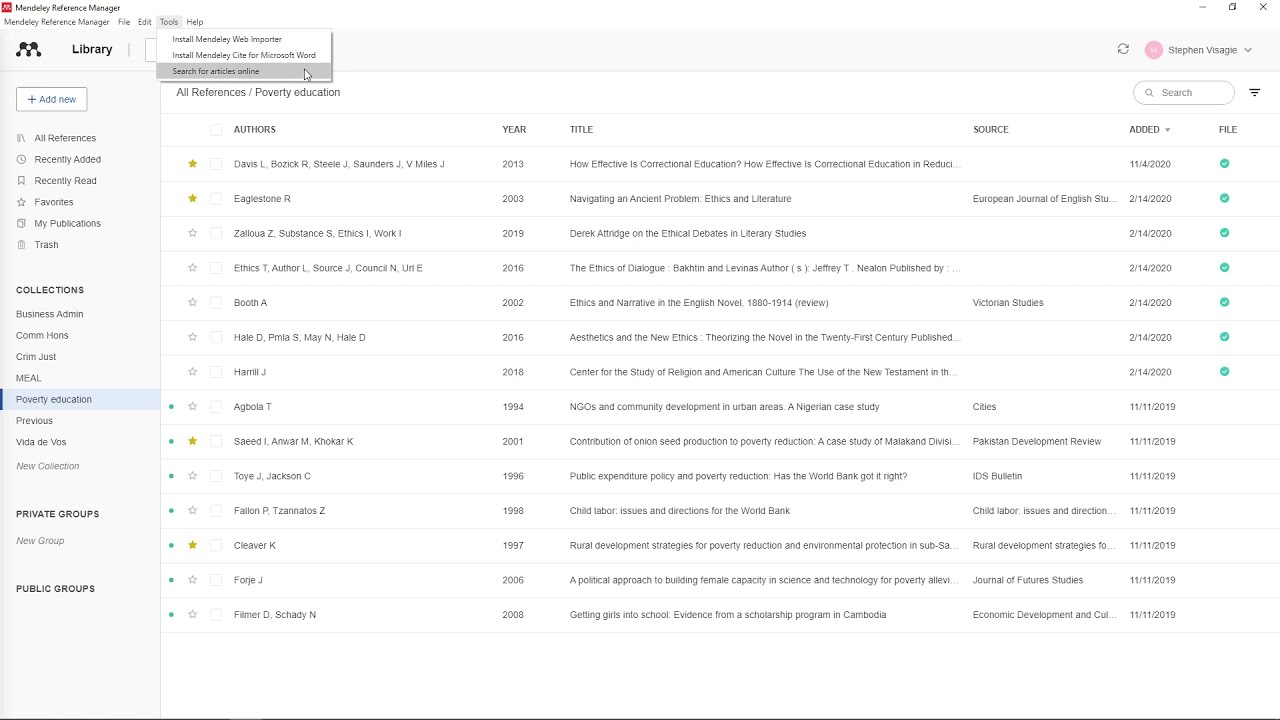Open the File menu
Viewport: 1280px width, 720px height.
pos(124,22)
